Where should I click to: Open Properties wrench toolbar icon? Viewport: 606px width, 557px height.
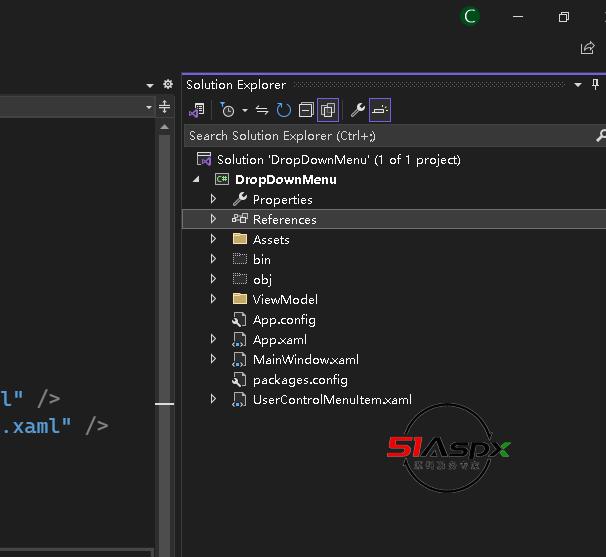[358, 110]
